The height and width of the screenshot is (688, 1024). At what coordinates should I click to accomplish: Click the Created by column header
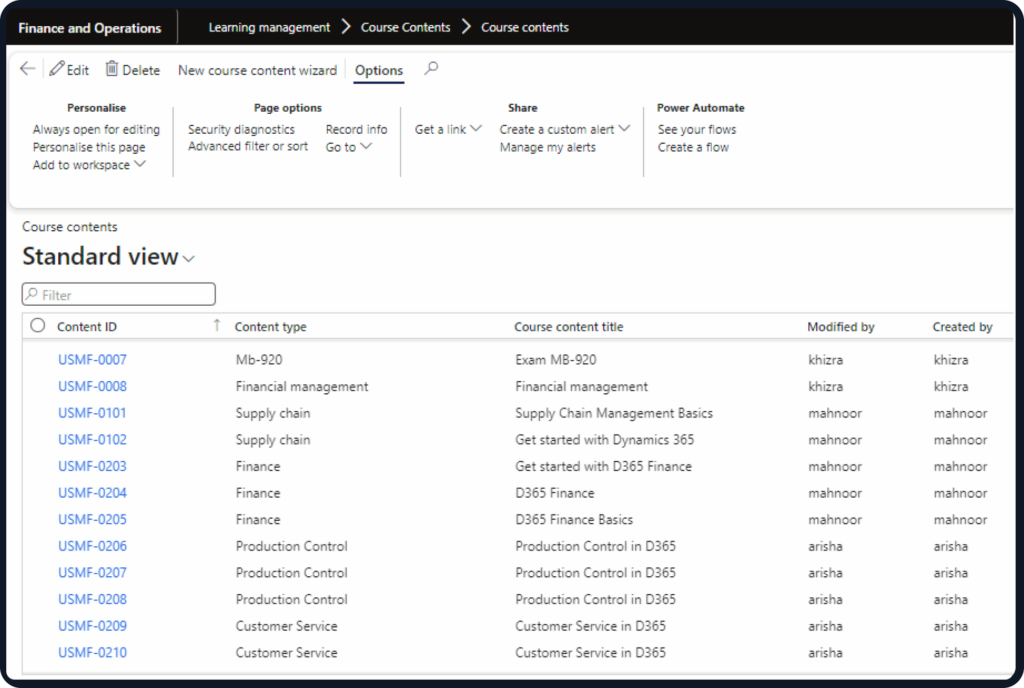click(x=962, y=326)
